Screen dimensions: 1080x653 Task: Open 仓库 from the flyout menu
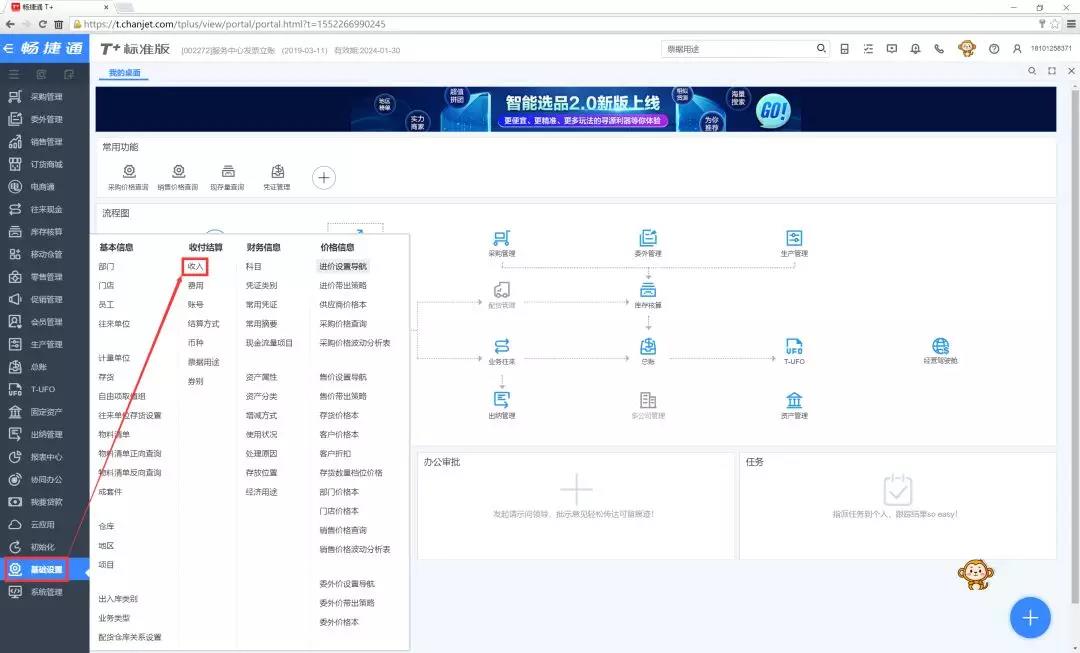pyautogui.click(x=106, y=526)
